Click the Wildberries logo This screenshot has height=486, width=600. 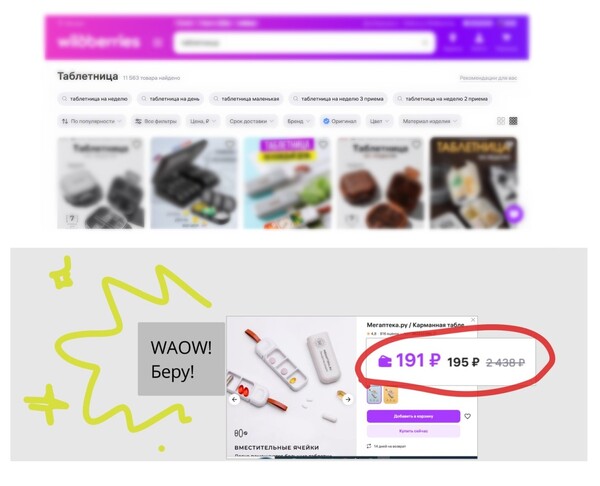[99, 41]
